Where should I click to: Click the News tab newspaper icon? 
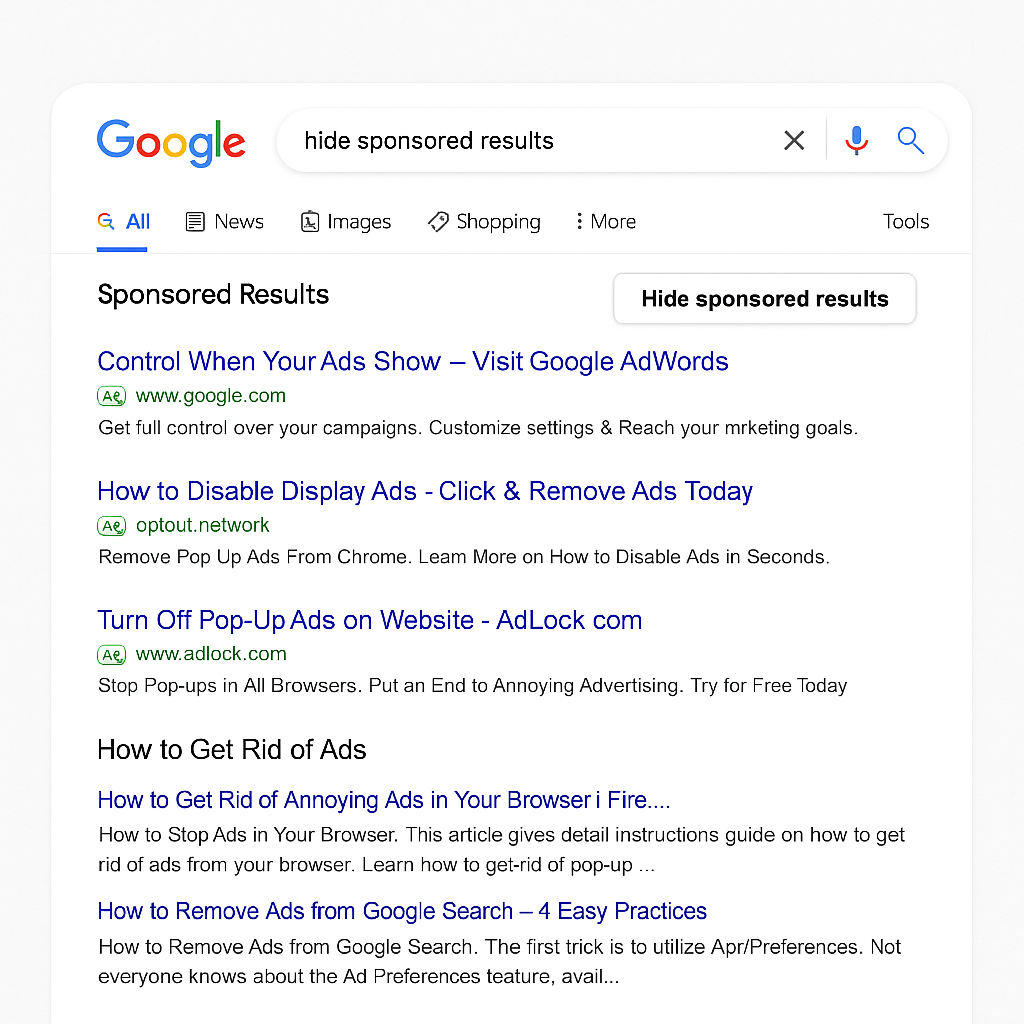(x=196, y=222)
